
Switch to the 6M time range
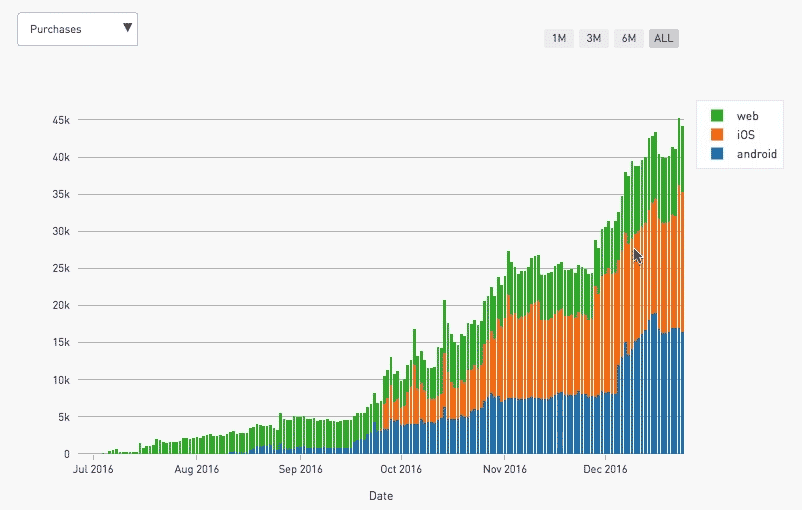tap(629, 38)
